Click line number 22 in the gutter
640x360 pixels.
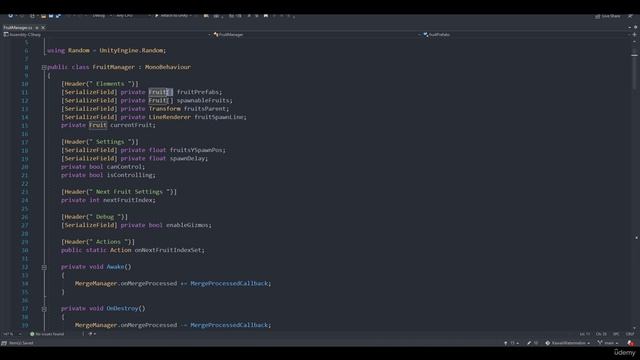pos(24,184)
